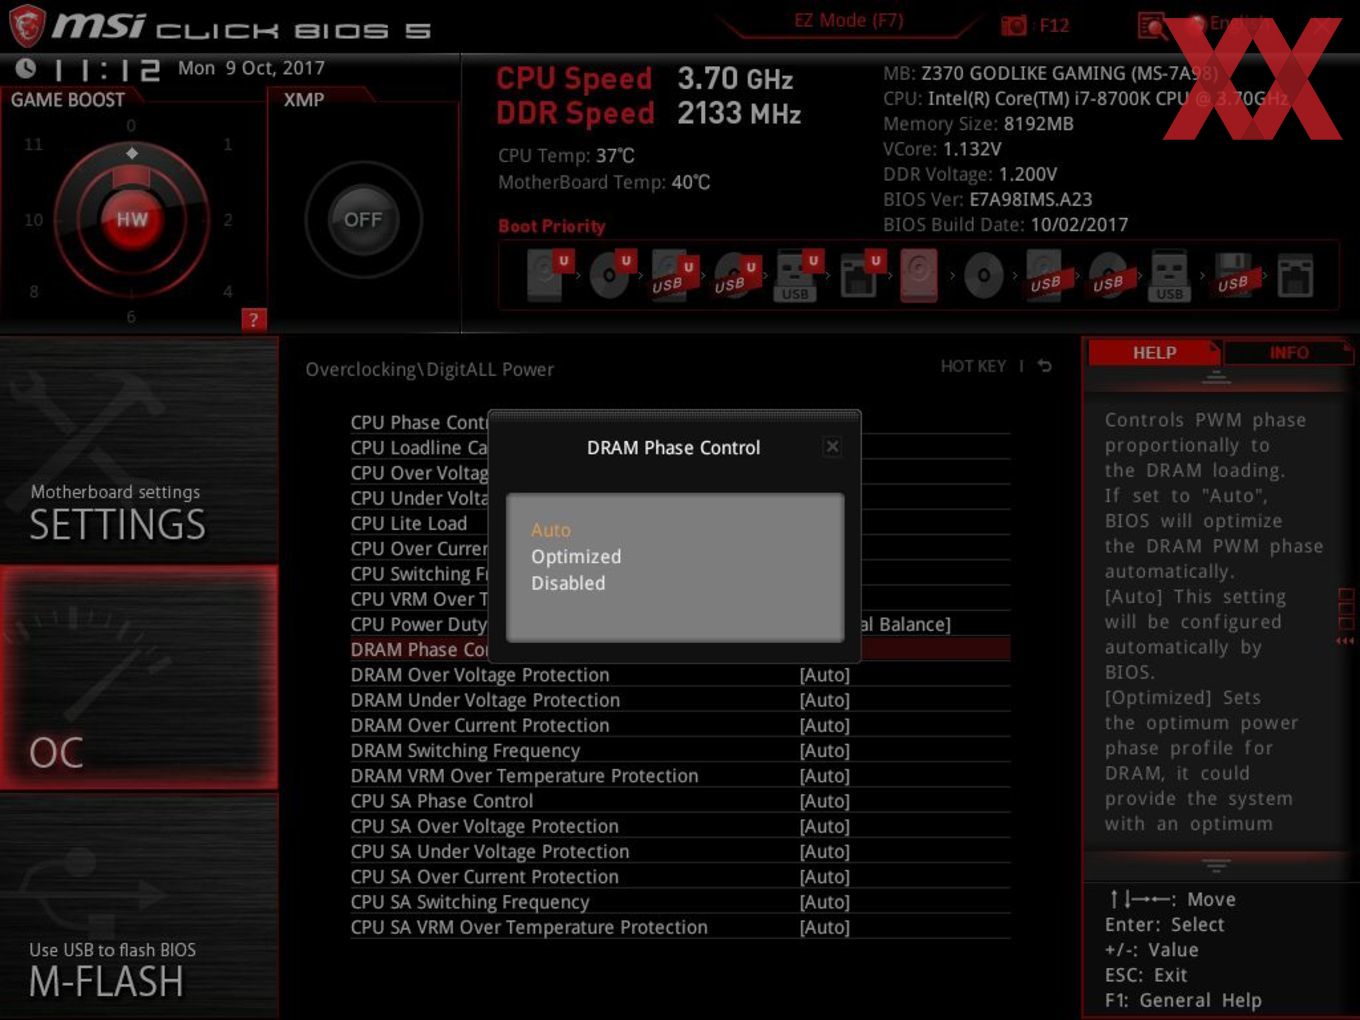Click the UEFI USB CD/DVD boot icon
The image size is (1360, 1020).
735,275
